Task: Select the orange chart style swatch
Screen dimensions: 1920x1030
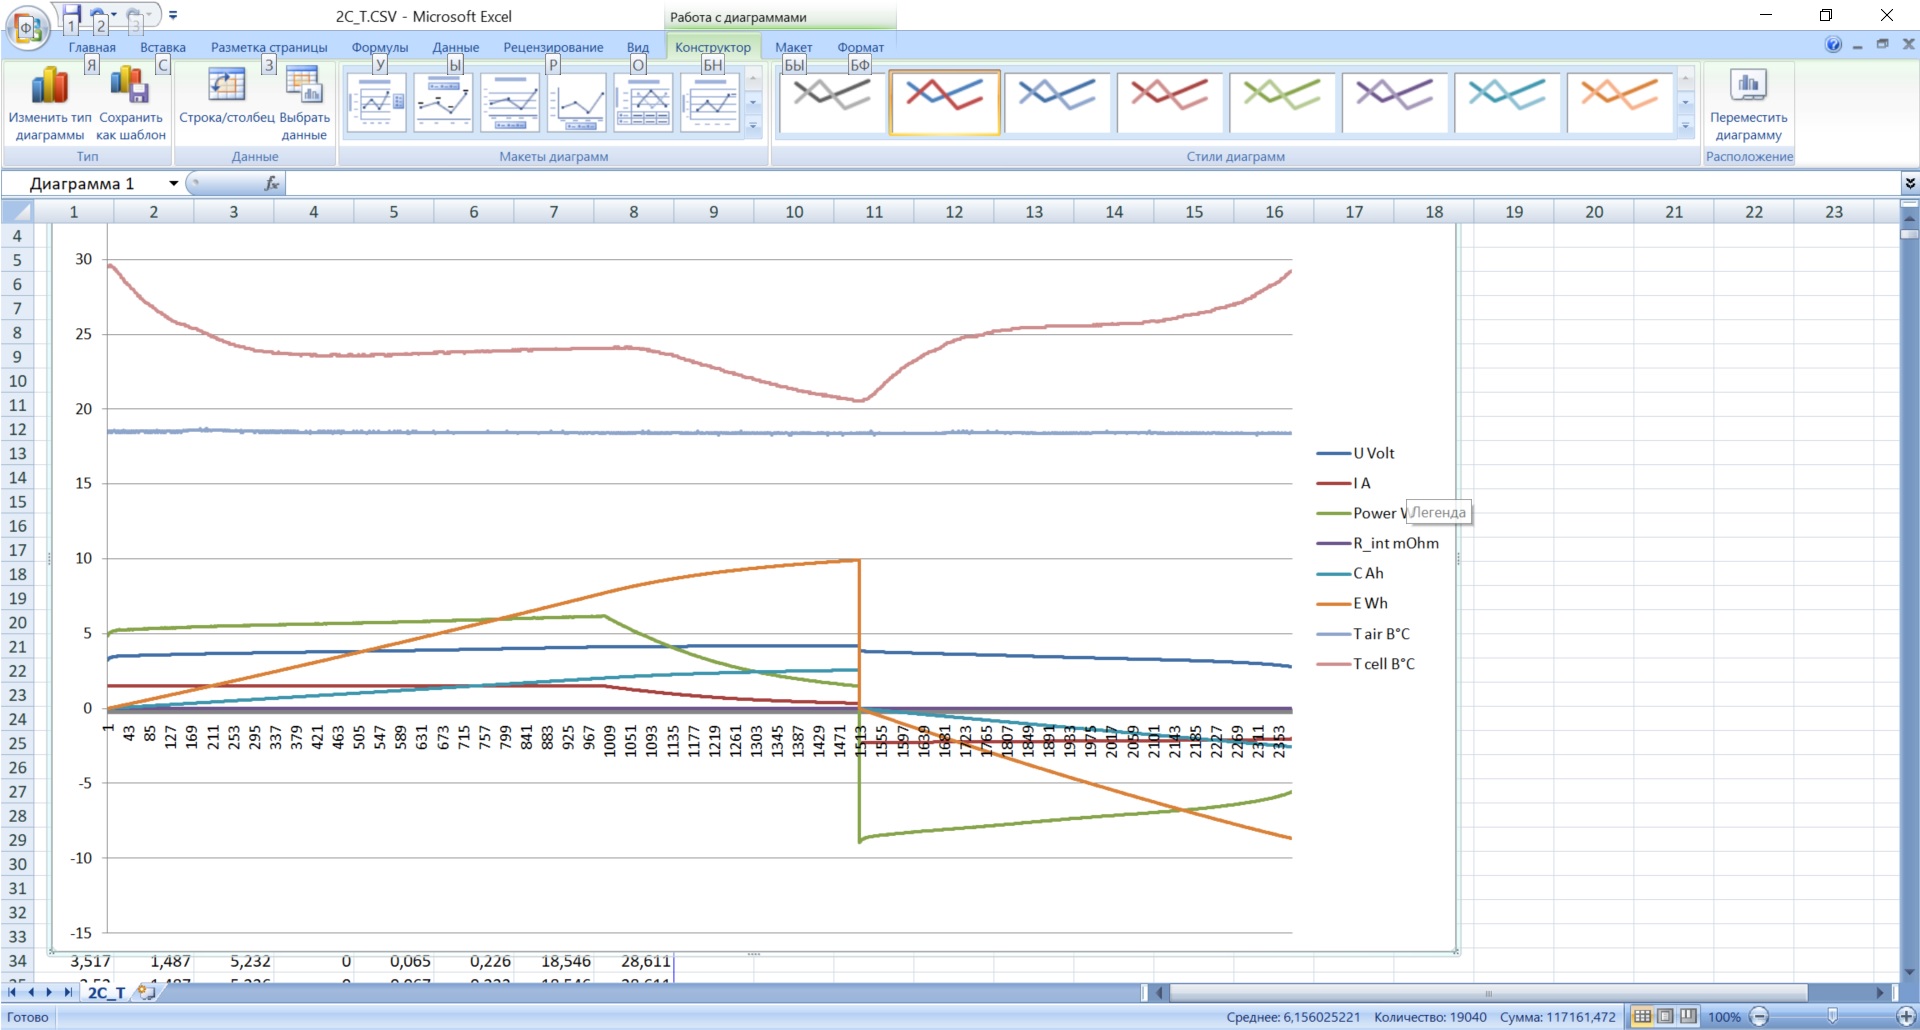Action: pyautogui.click(x=1620, y=101)
